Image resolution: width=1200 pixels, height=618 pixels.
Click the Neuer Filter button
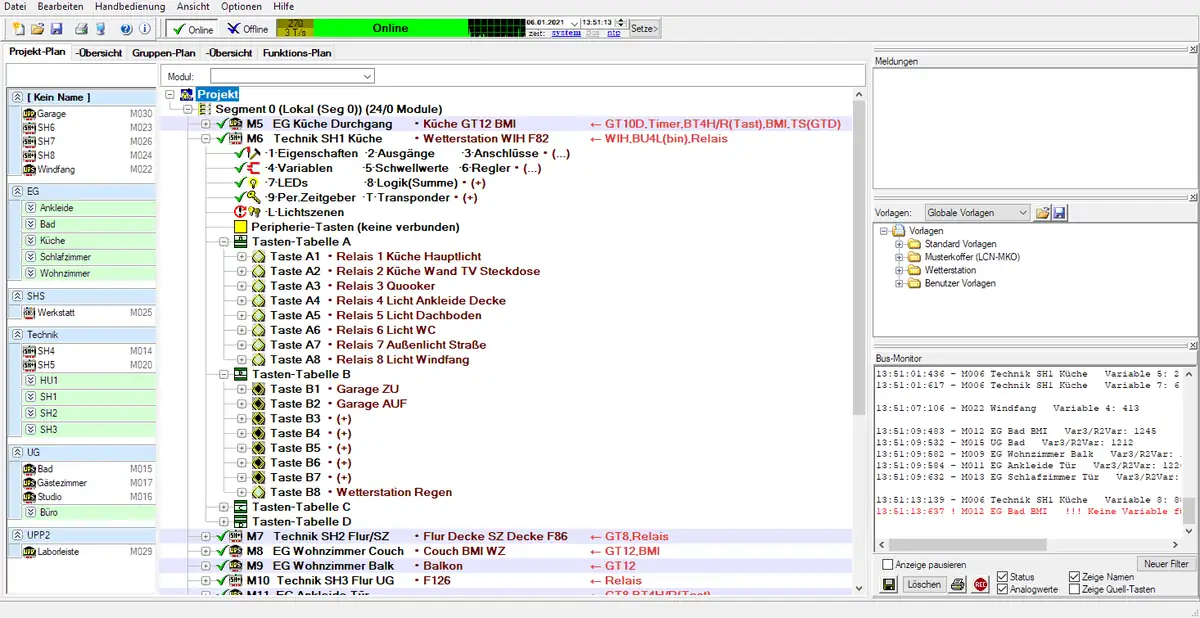point(1165,565)
